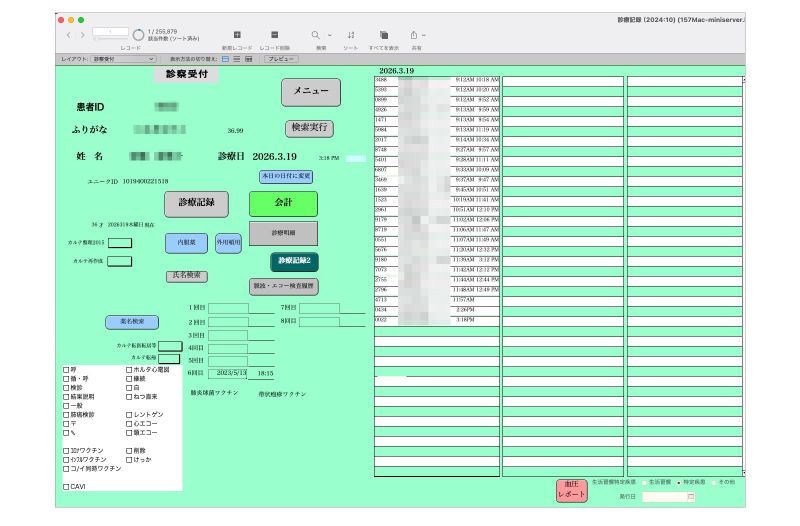This screenshot has width=800, height=526.
Task: Click the 新規レコード (new record) icon
Action: [x=237, y=34]
